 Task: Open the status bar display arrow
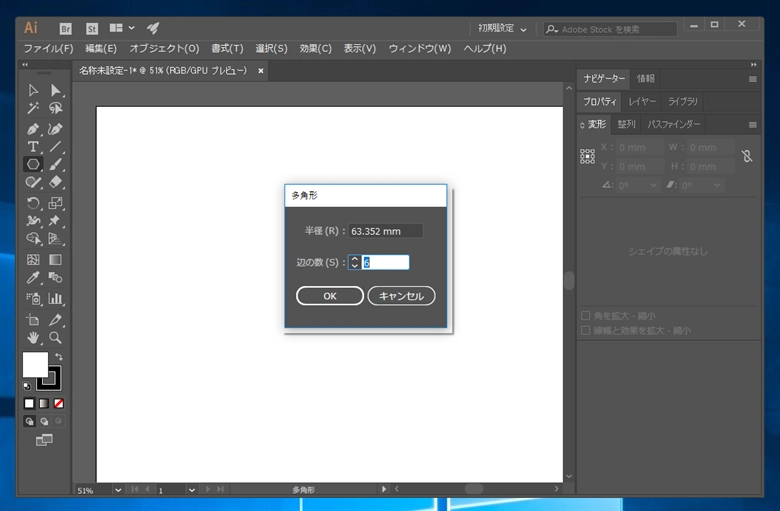pyautogui.click(x=384, y=489)
